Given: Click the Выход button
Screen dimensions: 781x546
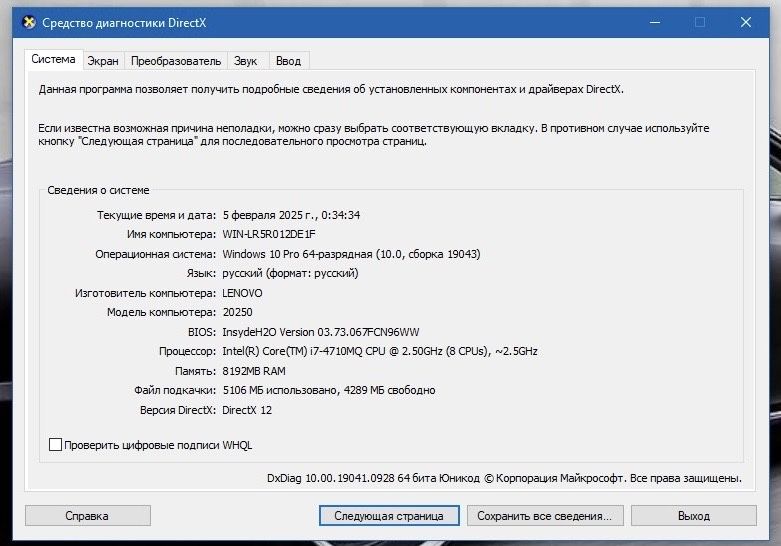Looking at the screenshot, I should 694,516.
